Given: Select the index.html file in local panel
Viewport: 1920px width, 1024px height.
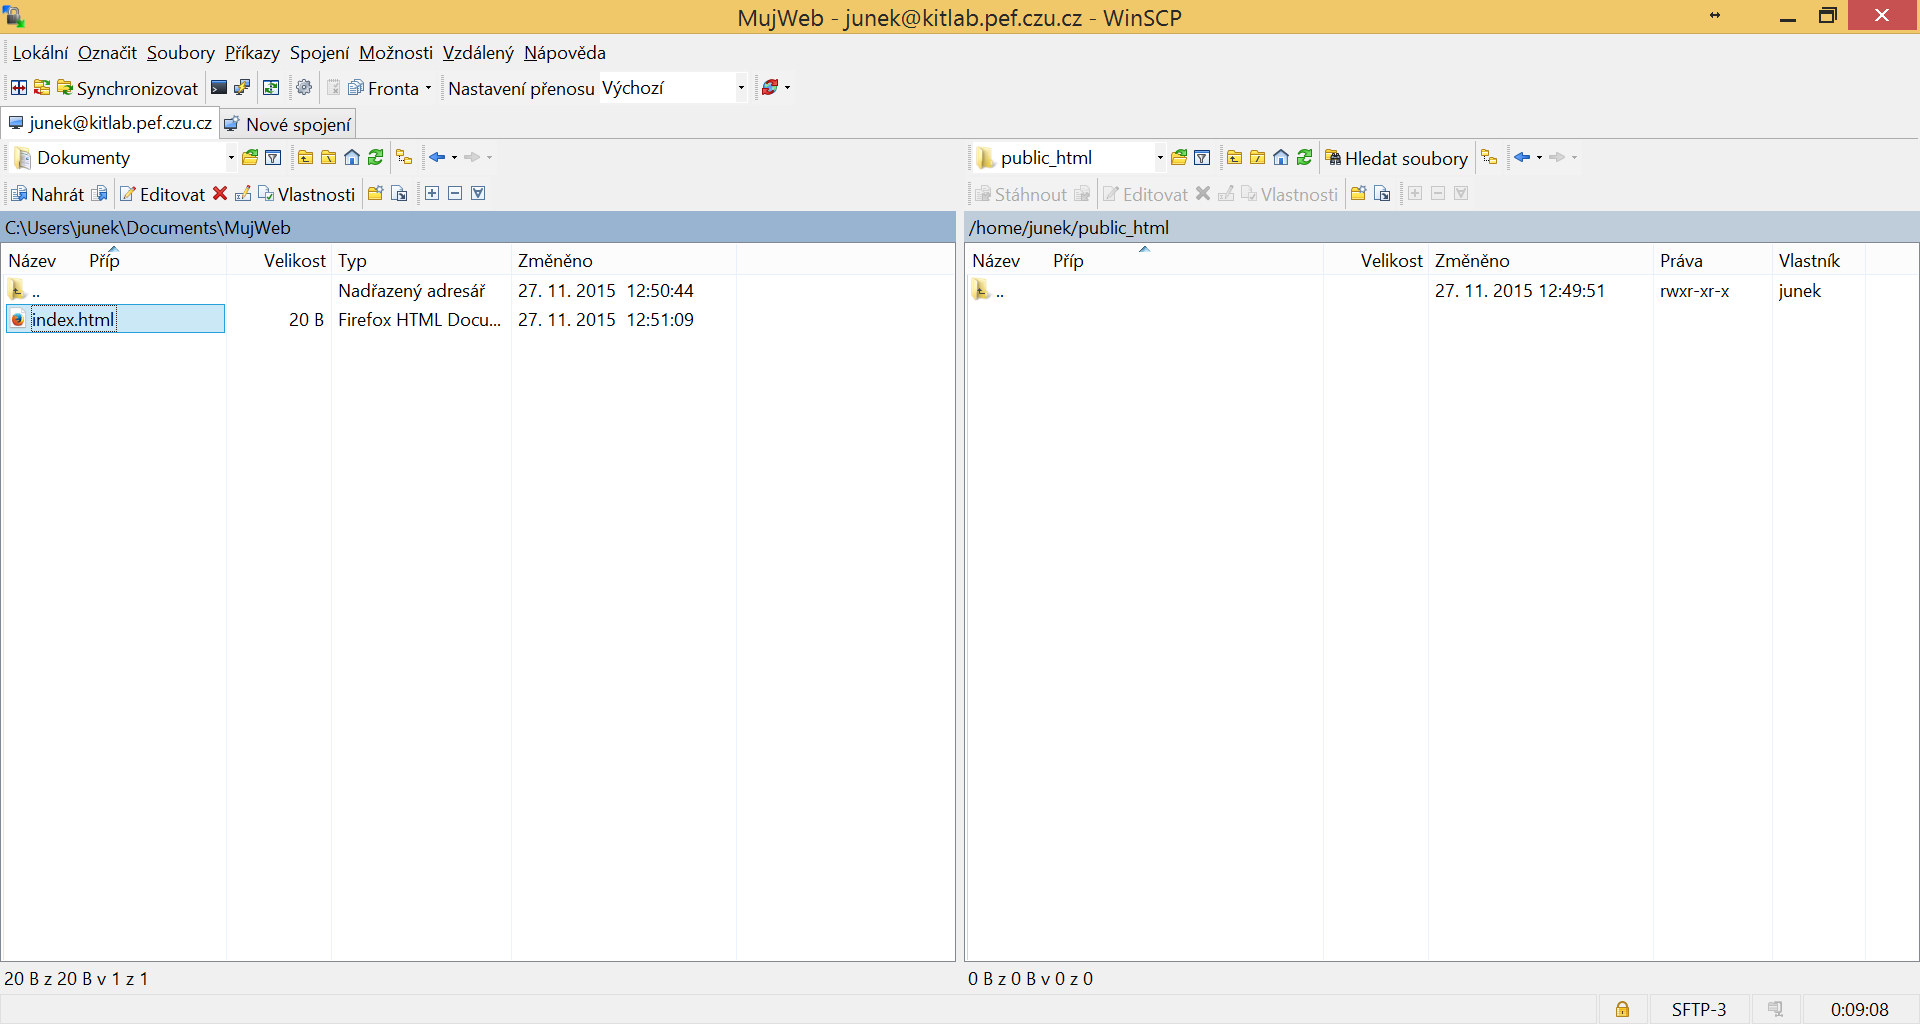Looking at the screenshot, I should point(73,320).
